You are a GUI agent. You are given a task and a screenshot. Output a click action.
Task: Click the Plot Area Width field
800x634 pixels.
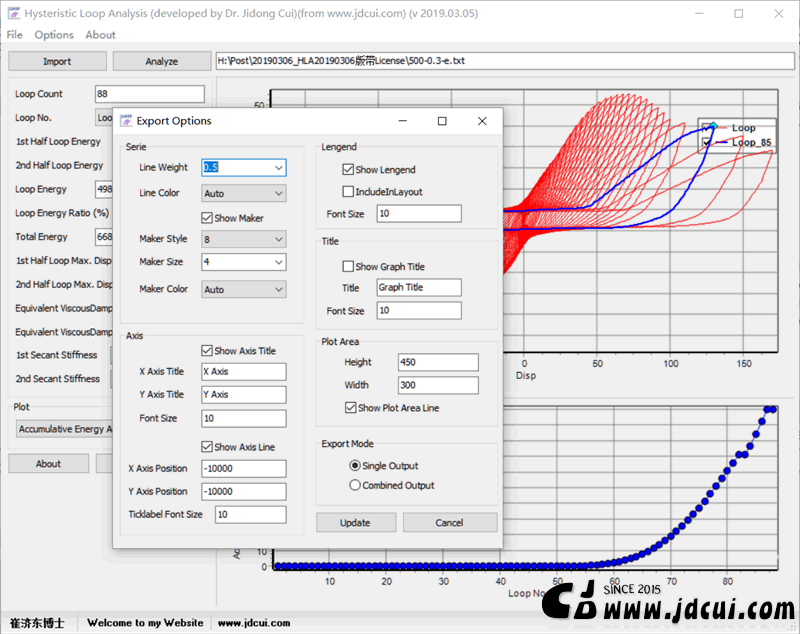(x=438, y=385)
